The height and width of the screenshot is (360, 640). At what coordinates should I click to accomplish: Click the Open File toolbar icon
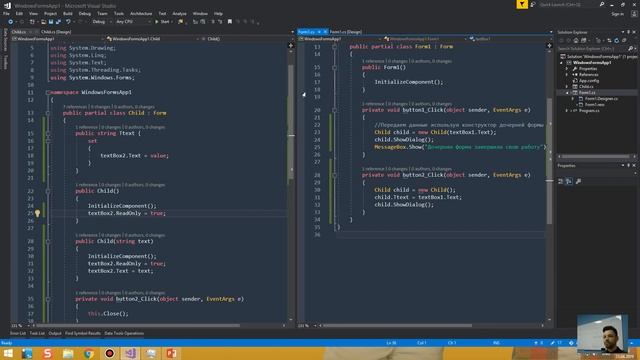43,22
